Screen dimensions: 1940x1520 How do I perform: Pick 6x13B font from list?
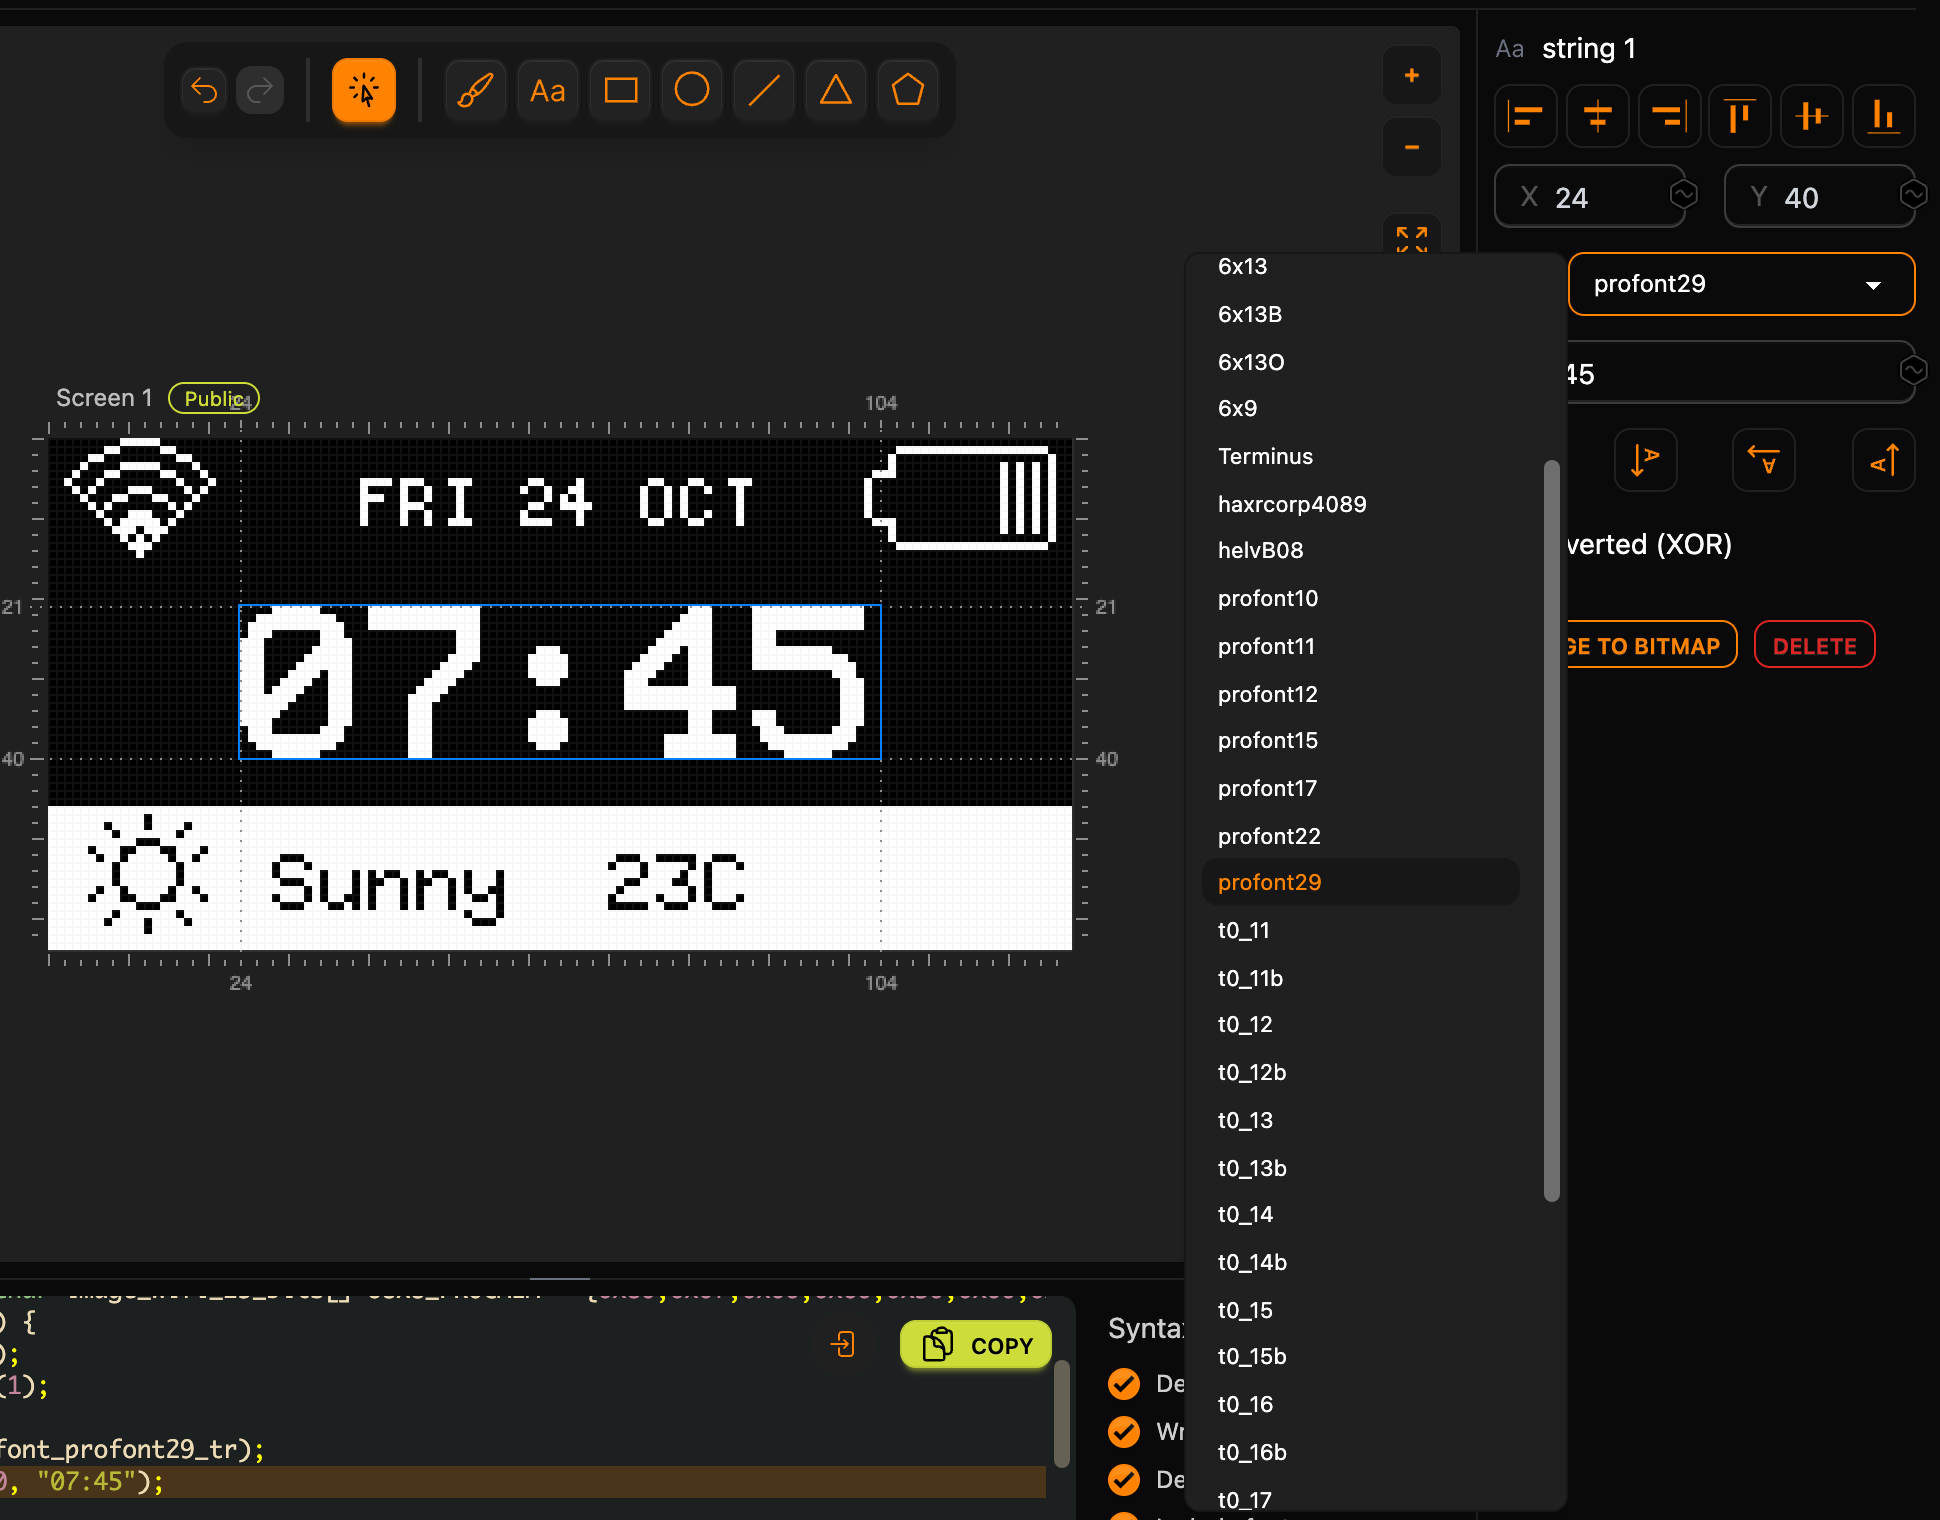click(1360, 314)
